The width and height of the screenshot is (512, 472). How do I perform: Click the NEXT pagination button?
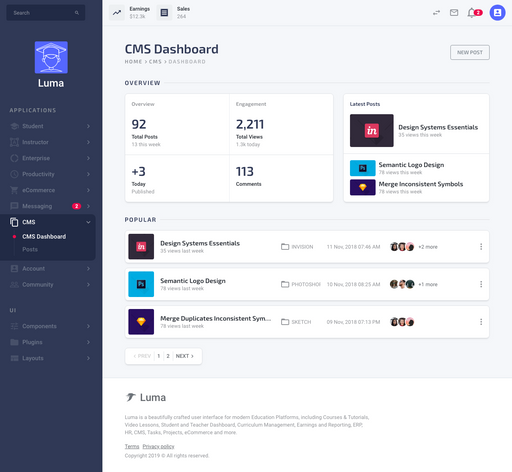point(185,356)
